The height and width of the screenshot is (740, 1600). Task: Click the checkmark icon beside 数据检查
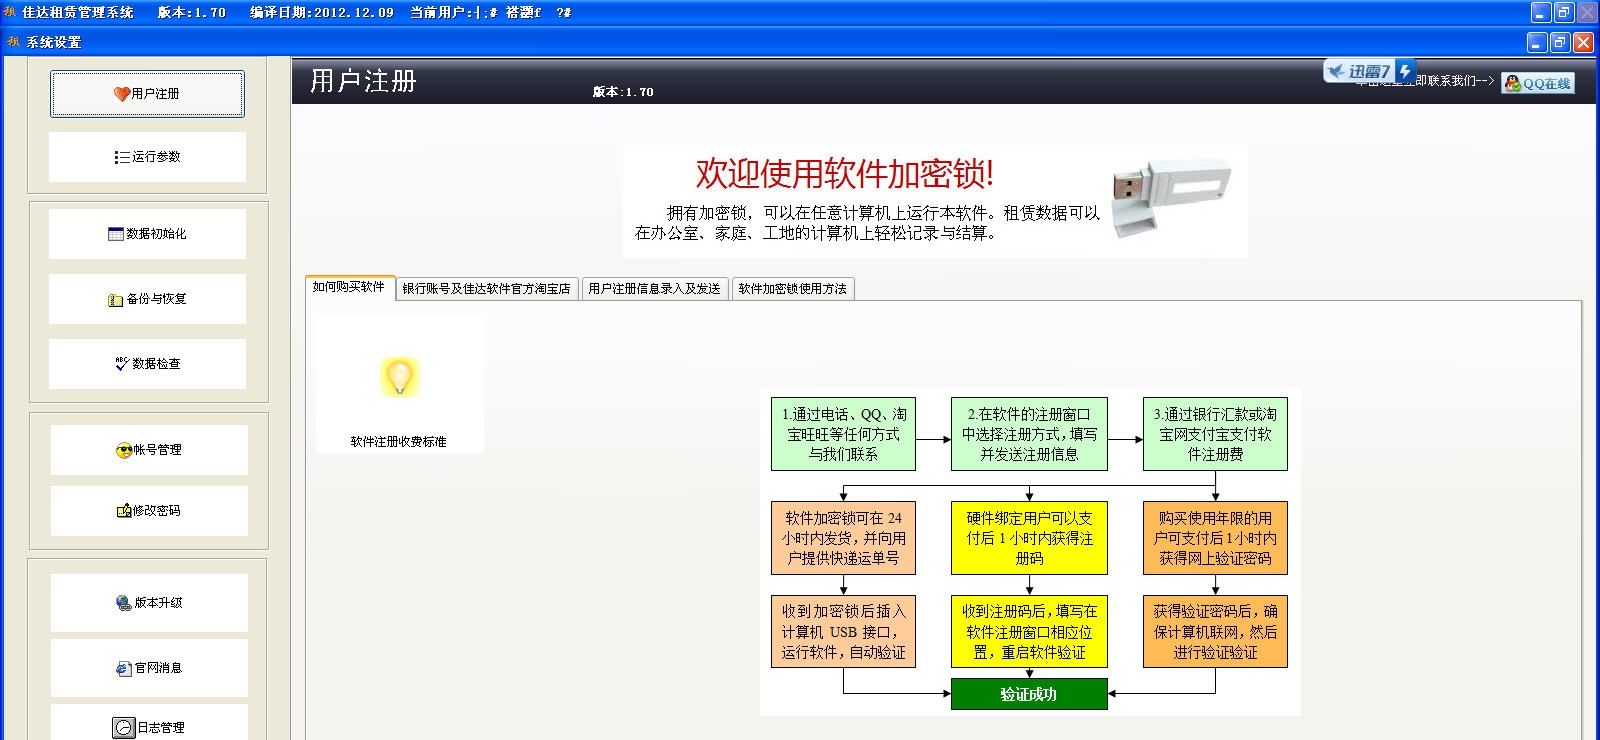[x=122, y=364]
